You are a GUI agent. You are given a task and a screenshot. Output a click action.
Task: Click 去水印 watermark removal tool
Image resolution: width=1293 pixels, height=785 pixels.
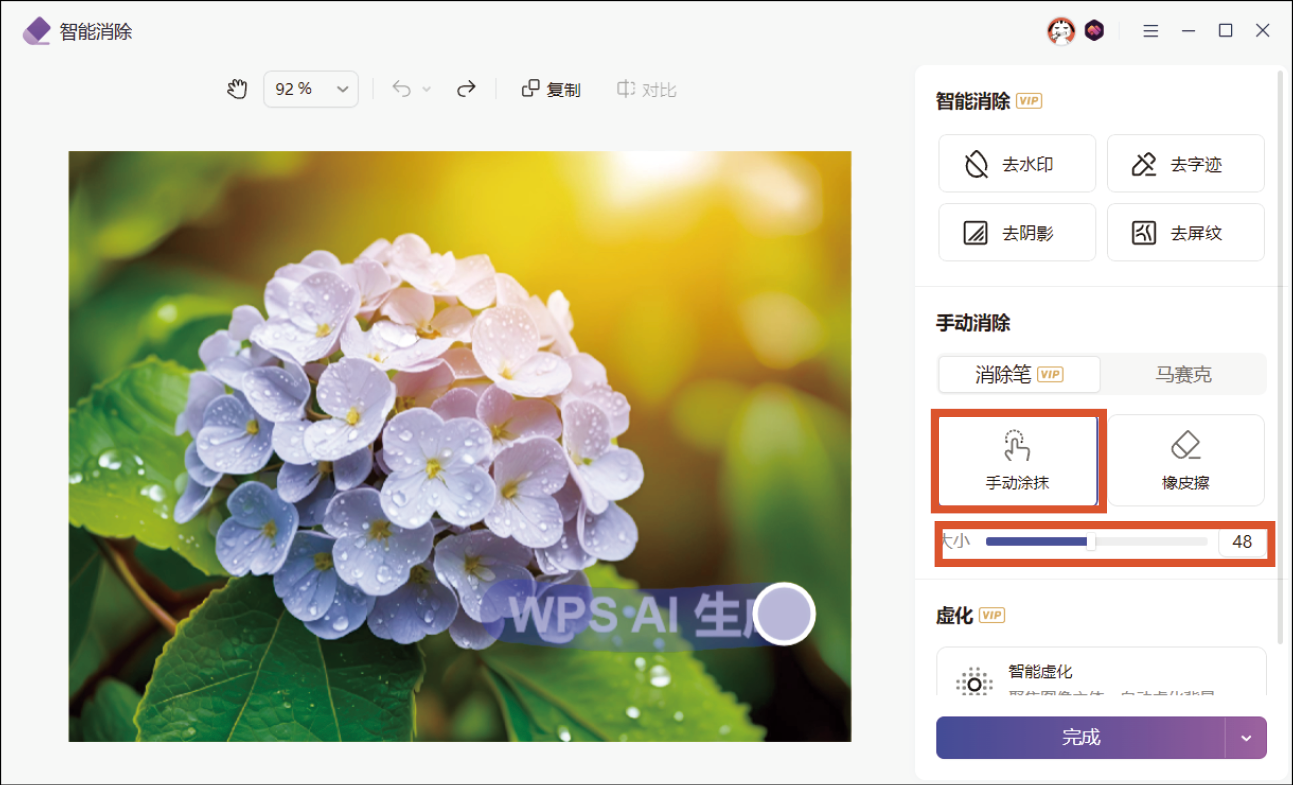[1016, 164]
